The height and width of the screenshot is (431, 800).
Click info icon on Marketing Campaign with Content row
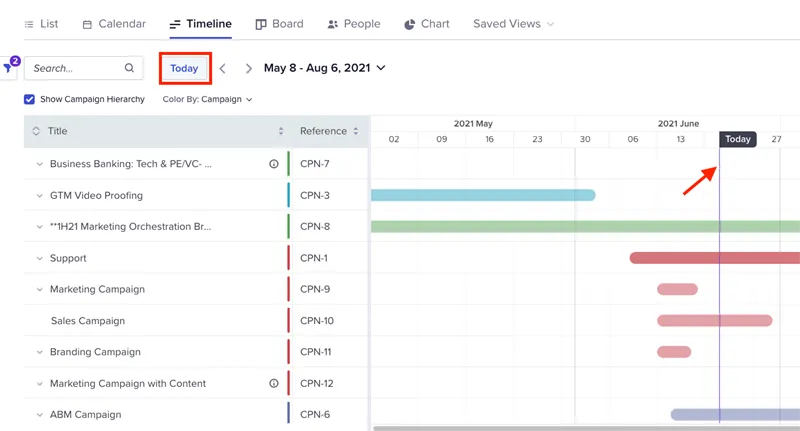click(x=274, y=384)
